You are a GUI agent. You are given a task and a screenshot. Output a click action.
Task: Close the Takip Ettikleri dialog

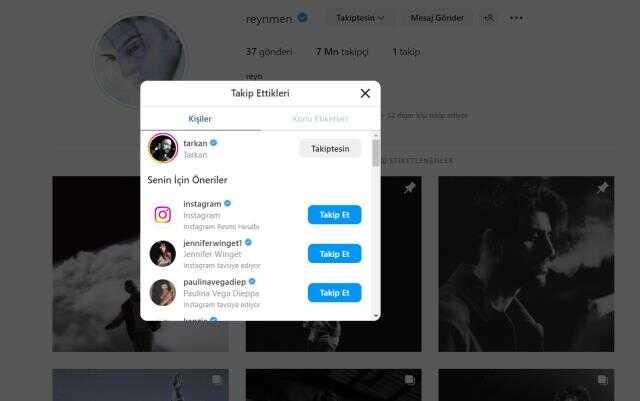click(x=365, y=94)
